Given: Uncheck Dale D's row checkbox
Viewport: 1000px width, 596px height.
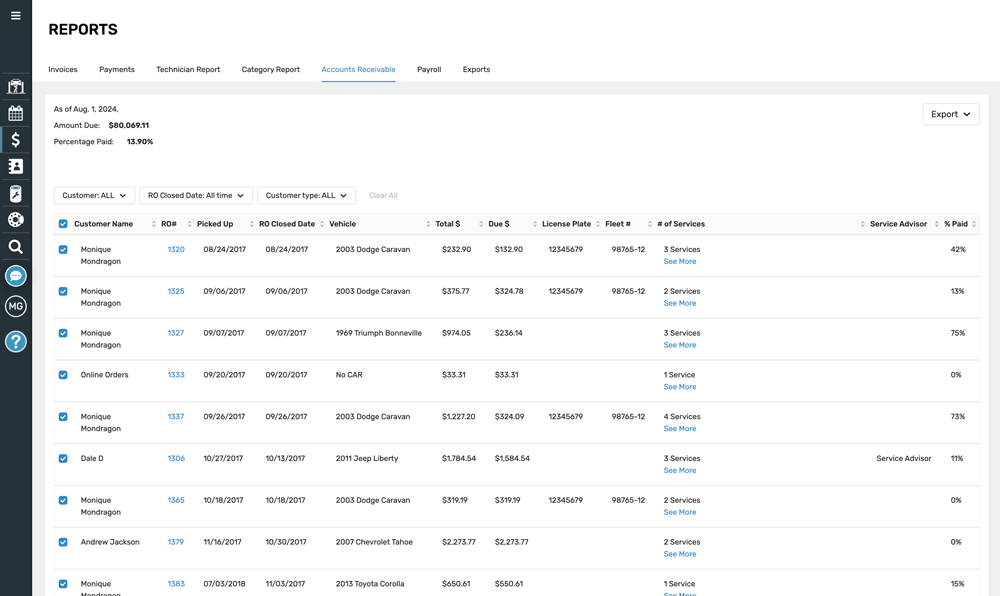Looking at the screenshot, I should tap(63, 458).
